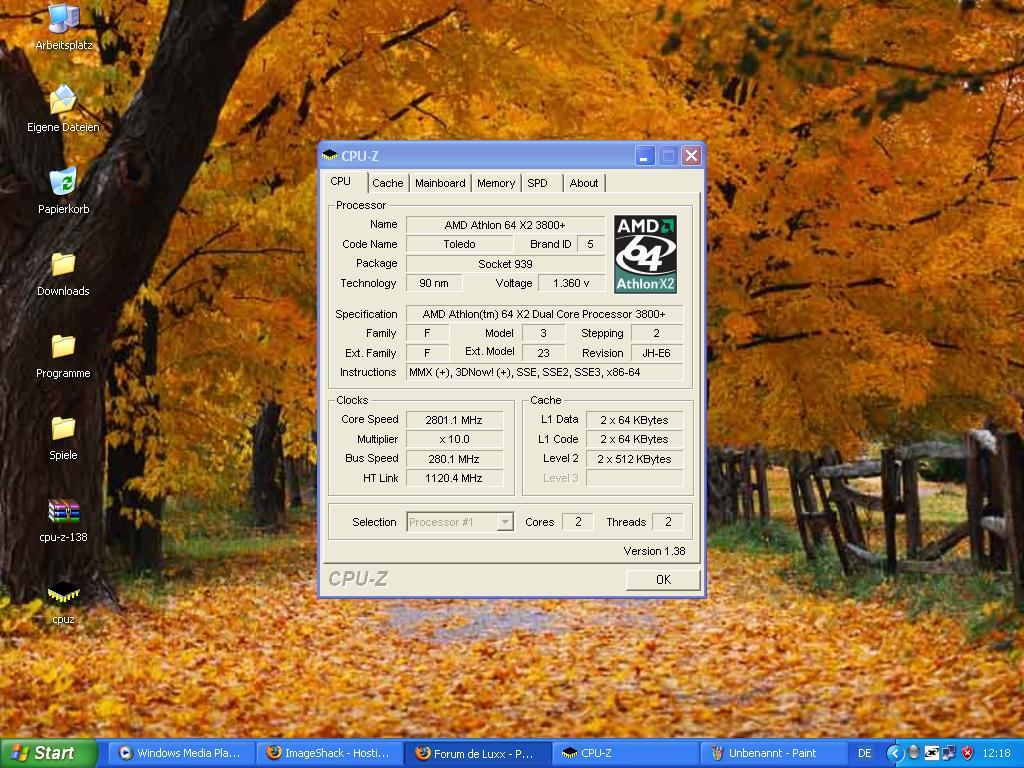This screenshot has height=768, width=1024.
Task: Click the Technology value '90 nm'
Action: [434, 283]
